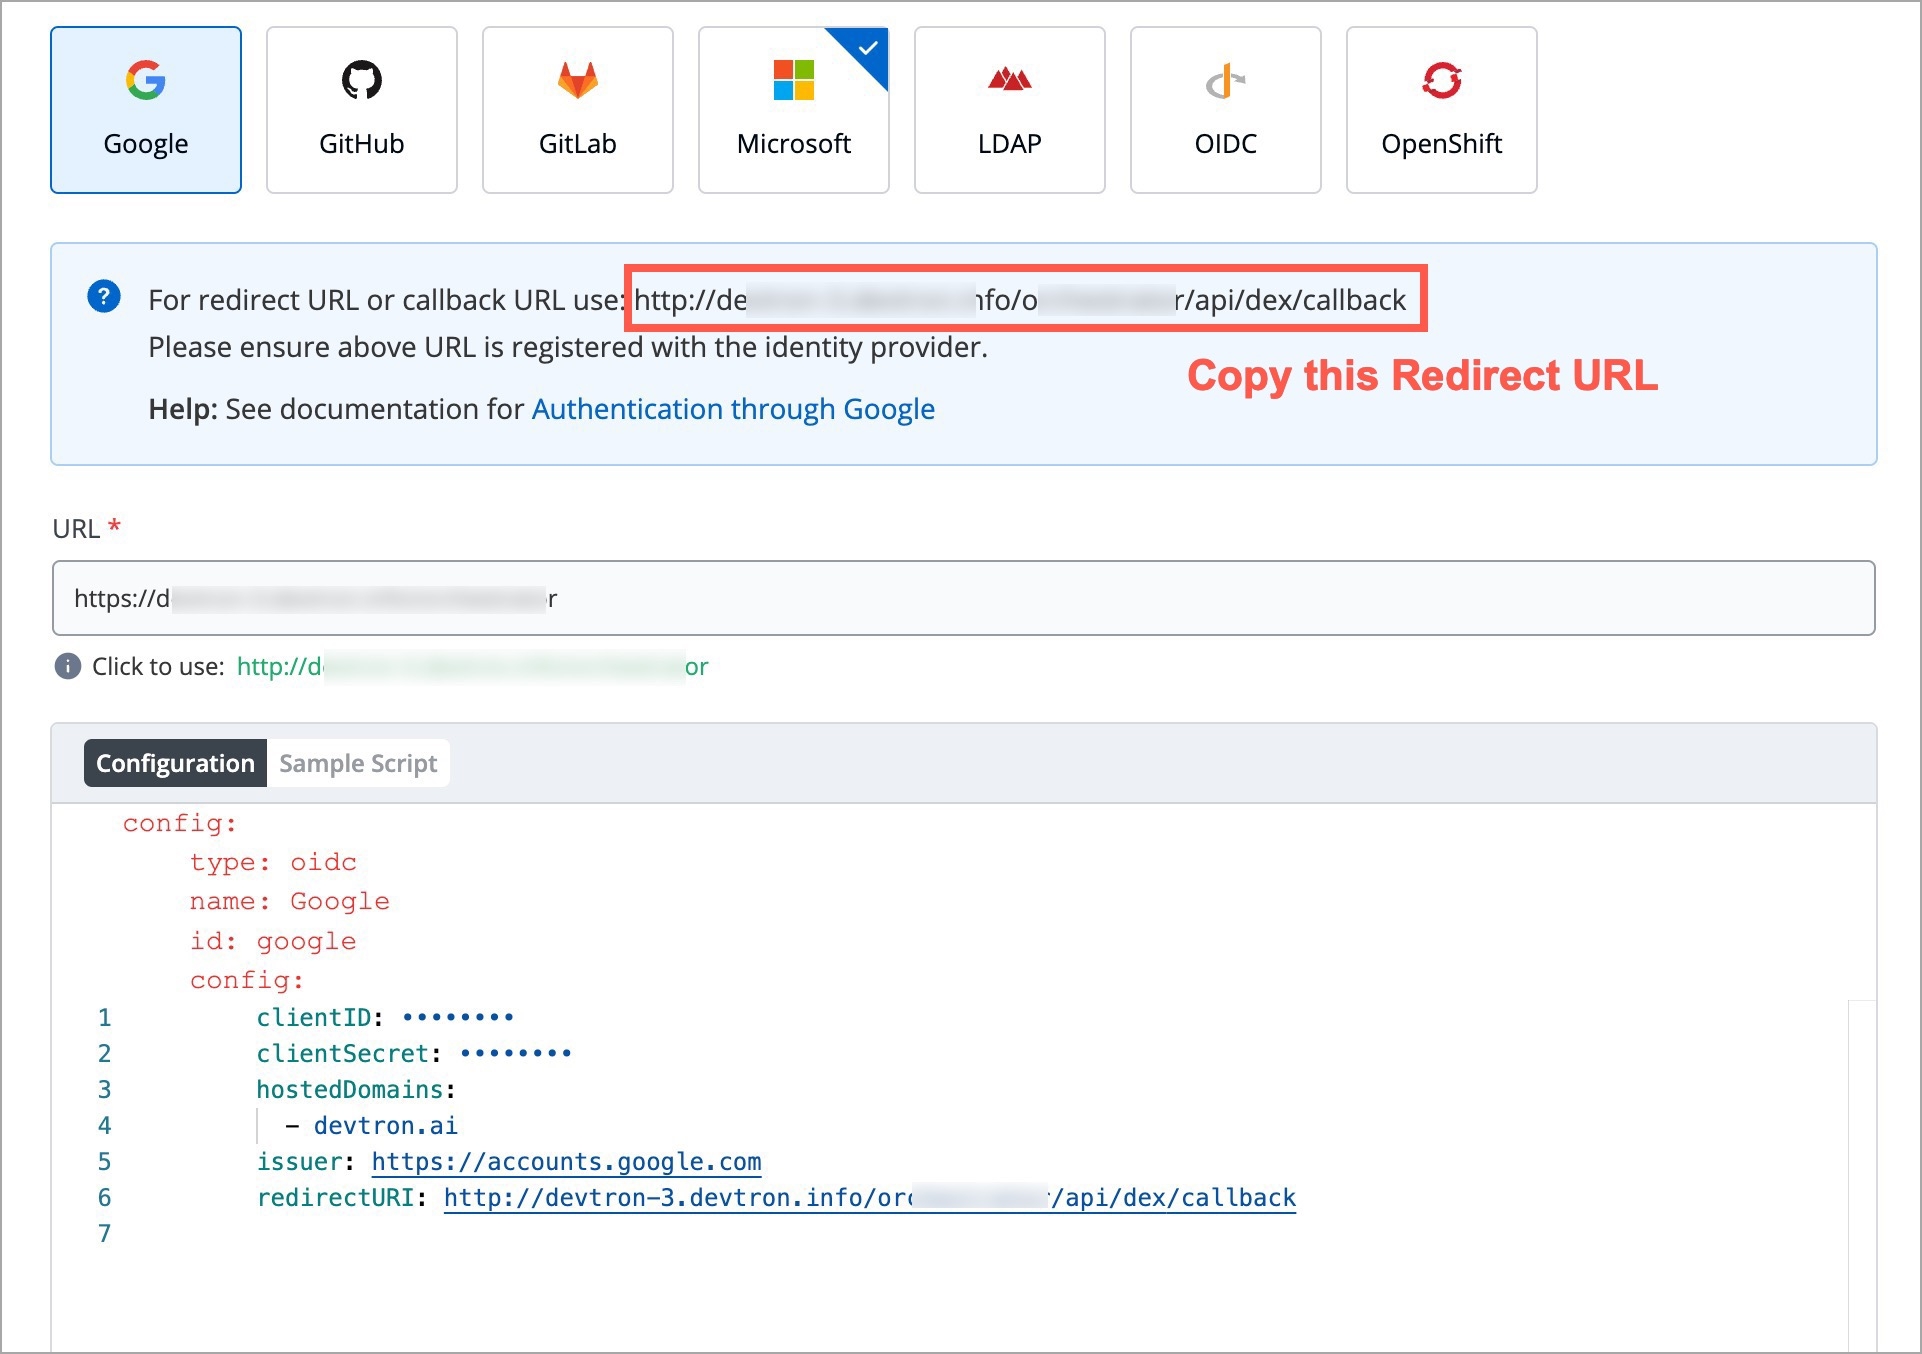
Task: Open Authentication through Google documentation link
Action: 733,409
